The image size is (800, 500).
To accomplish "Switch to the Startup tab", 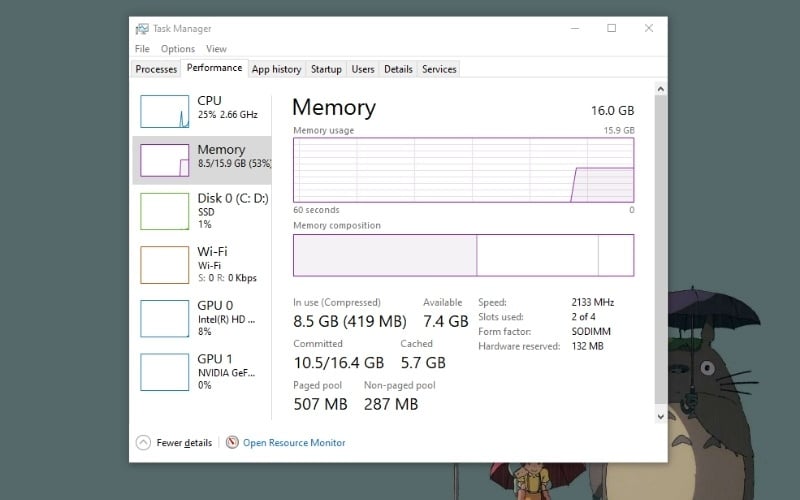I will tap(327, 69).
